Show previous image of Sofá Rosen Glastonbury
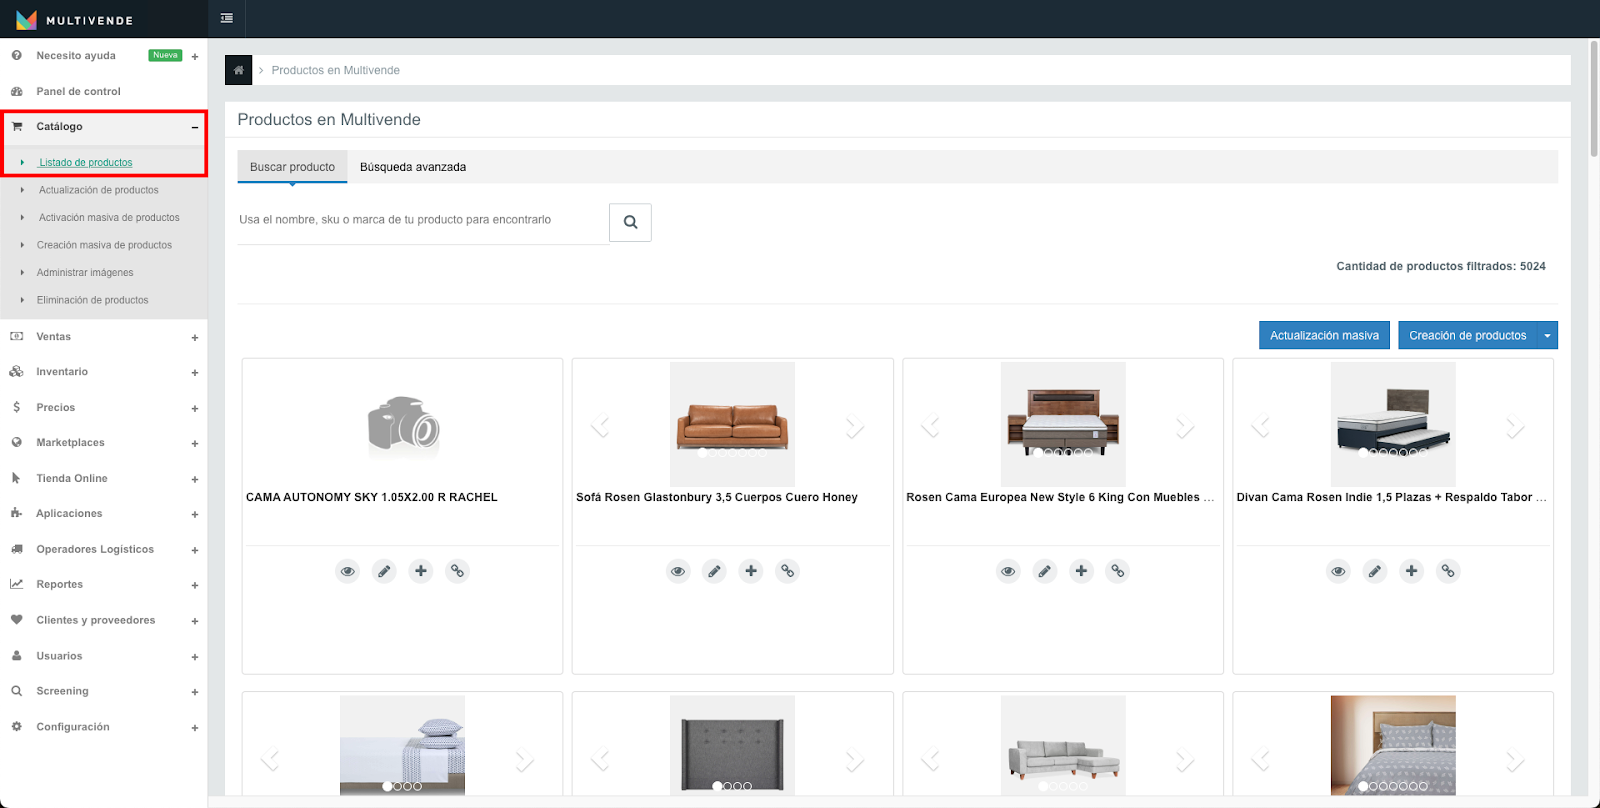 tap(600, 427)
